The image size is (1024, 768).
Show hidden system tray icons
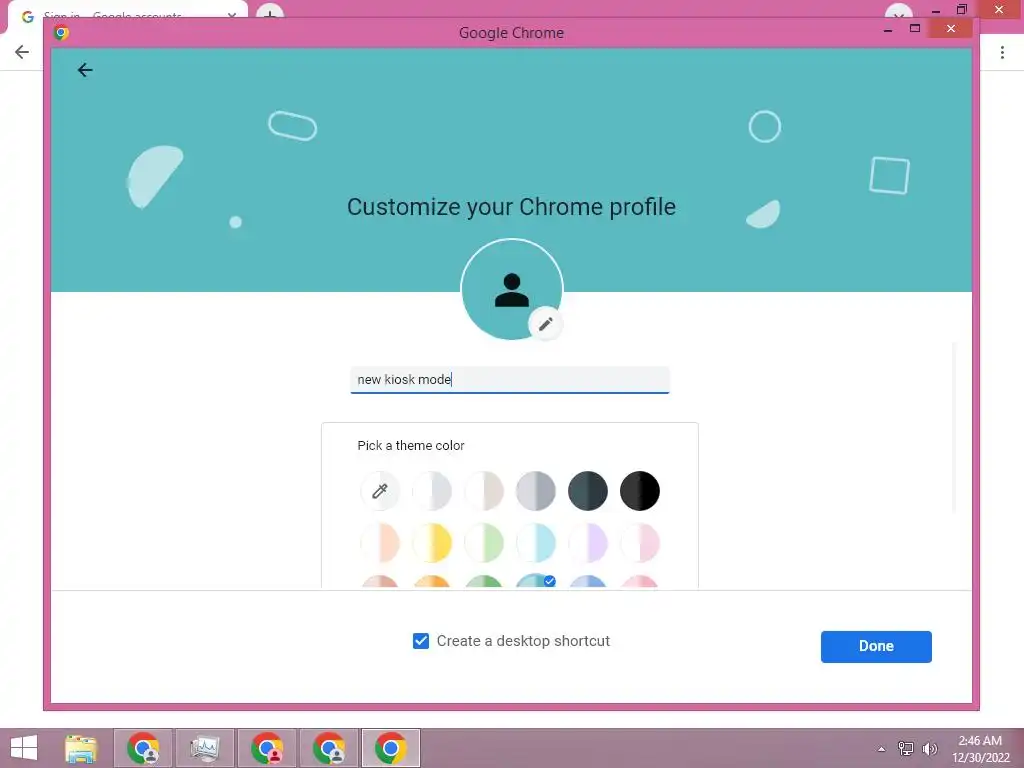pyautogui.click(x=881, y=749)
